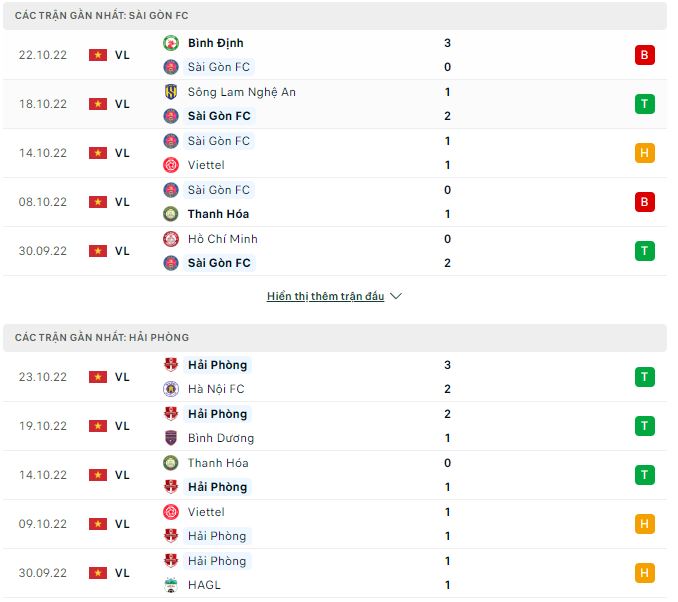Click the Thanh Hóa crest in 08.10.22 match

click(x=170, y=214)
